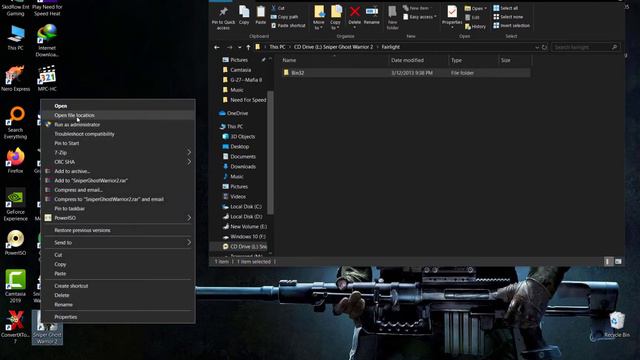Click Copy path in ribbon

[284, 17]
